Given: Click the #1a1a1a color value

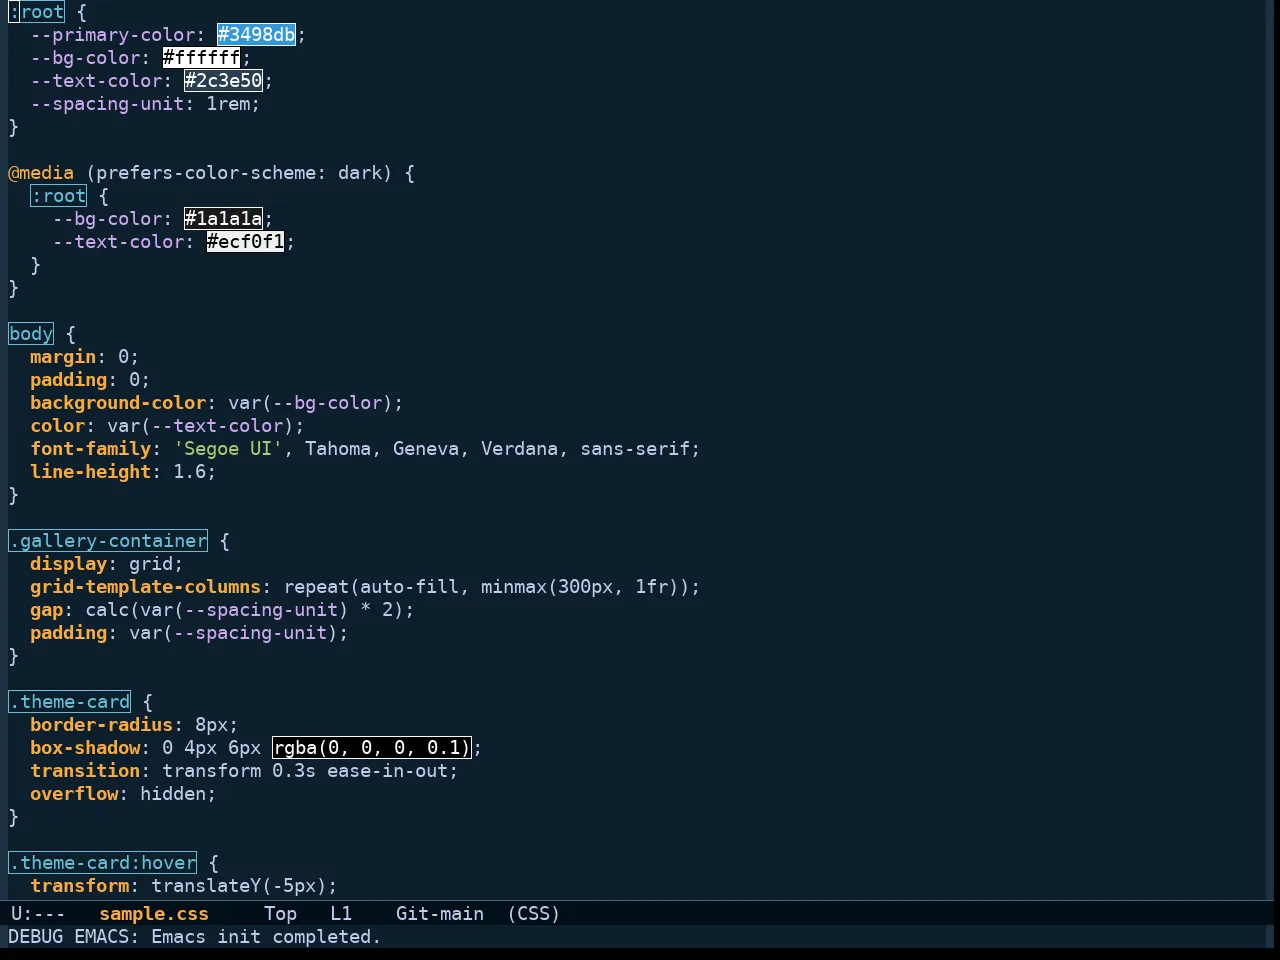Looking at the screenshot, I should tap(223, 219).
